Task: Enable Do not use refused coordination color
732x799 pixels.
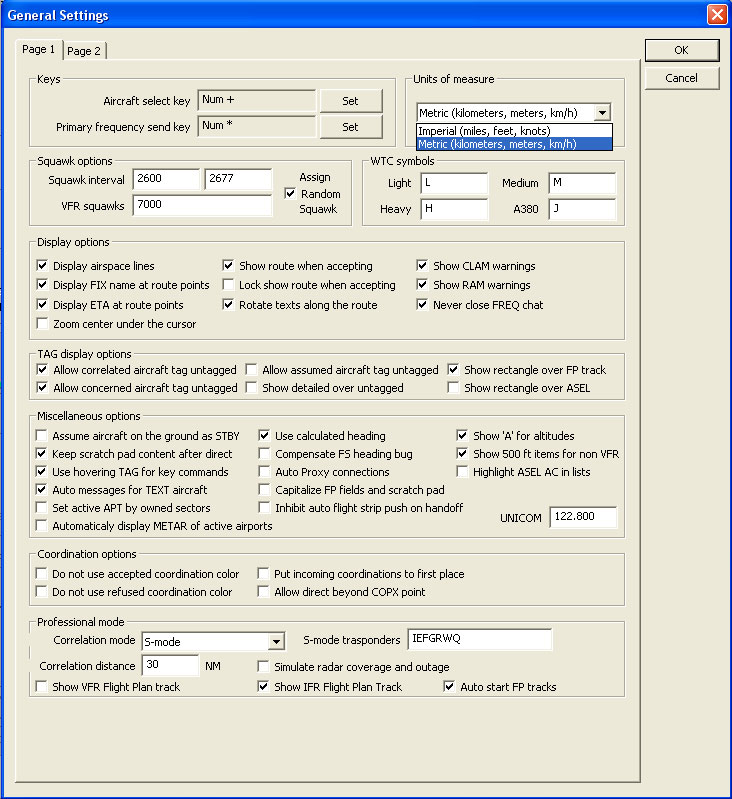Action: point(41,592)
